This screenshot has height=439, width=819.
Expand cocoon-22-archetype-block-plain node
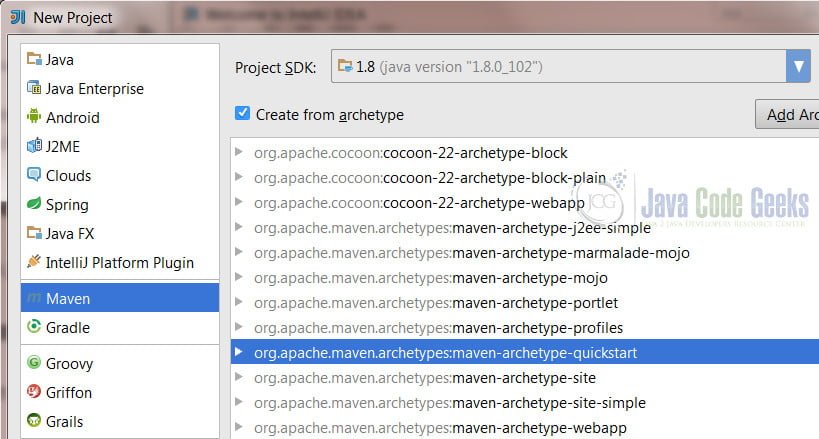click(239, 177)
